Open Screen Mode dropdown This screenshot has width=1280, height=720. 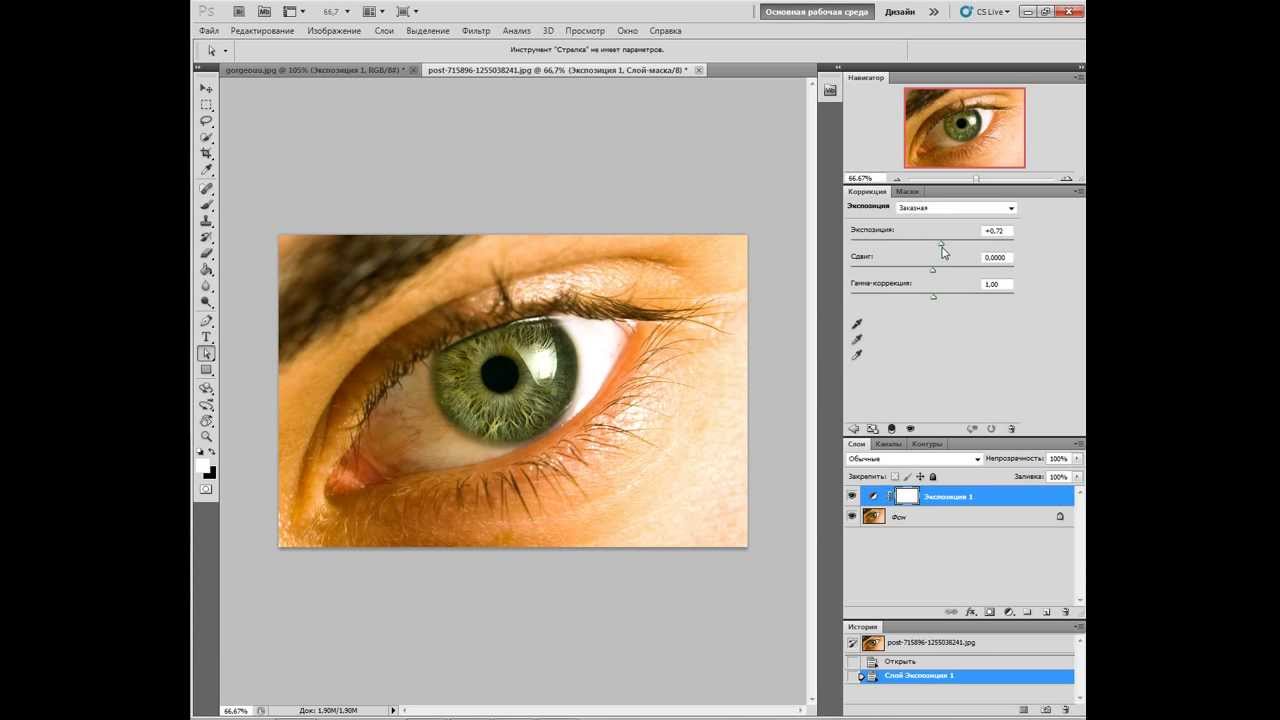pos(407,11)
